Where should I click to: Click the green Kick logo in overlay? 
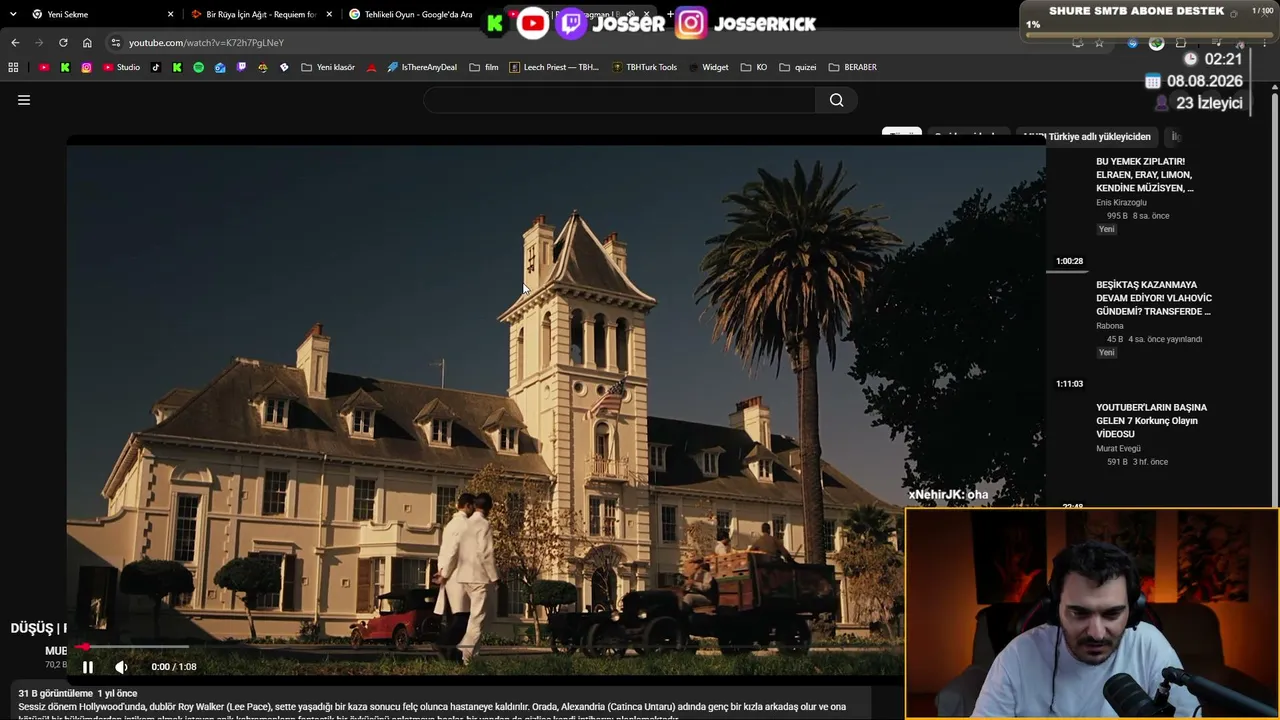click(x=495, y=24)
